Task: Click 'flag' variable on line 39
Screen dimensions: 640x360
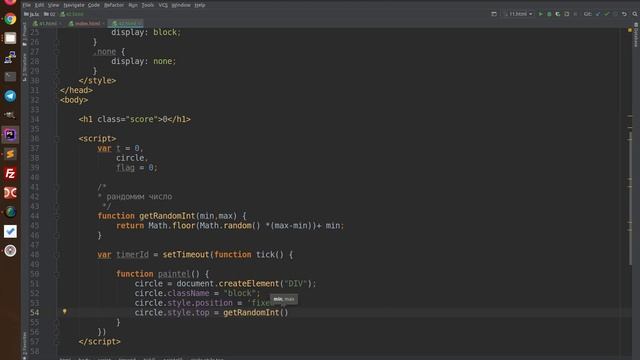Action: 125,167
